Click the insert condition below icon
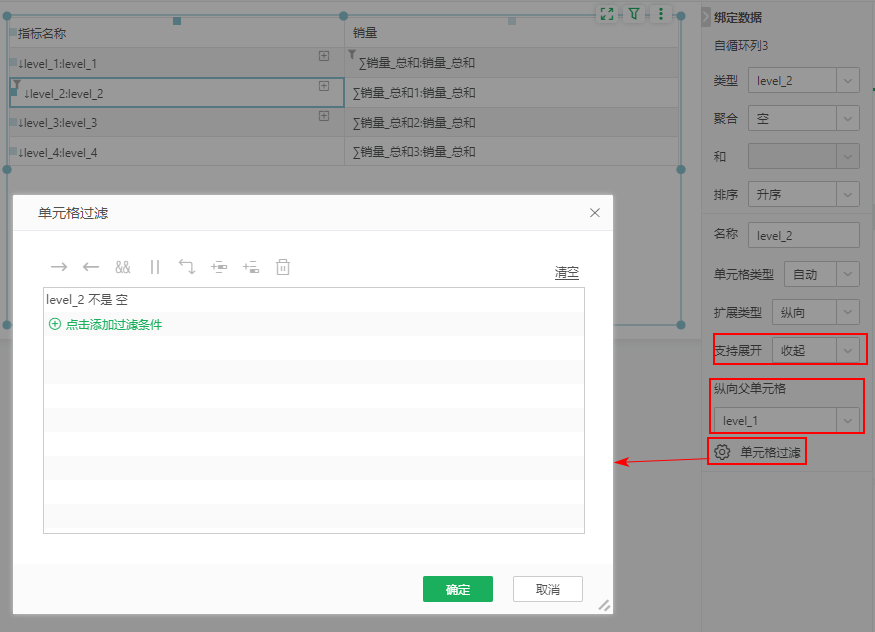This screenshot has width=875, height=632. (251, 267)
